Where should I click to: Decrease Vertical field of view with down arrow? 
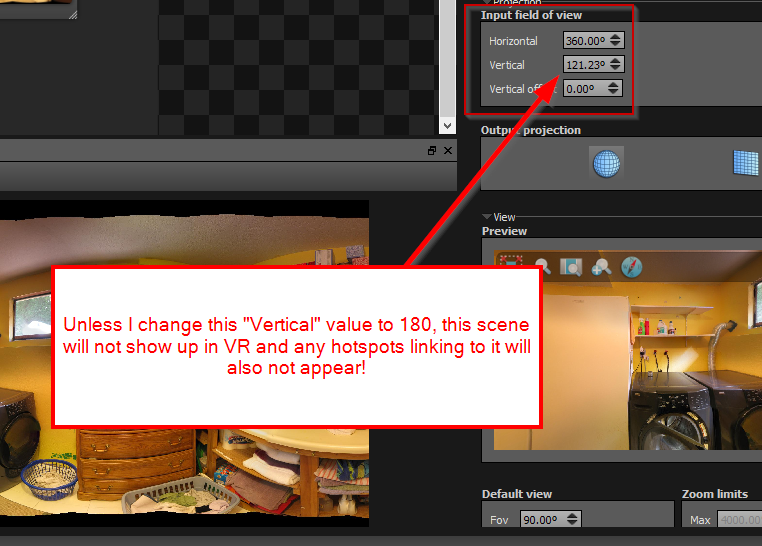pos(616,68)
